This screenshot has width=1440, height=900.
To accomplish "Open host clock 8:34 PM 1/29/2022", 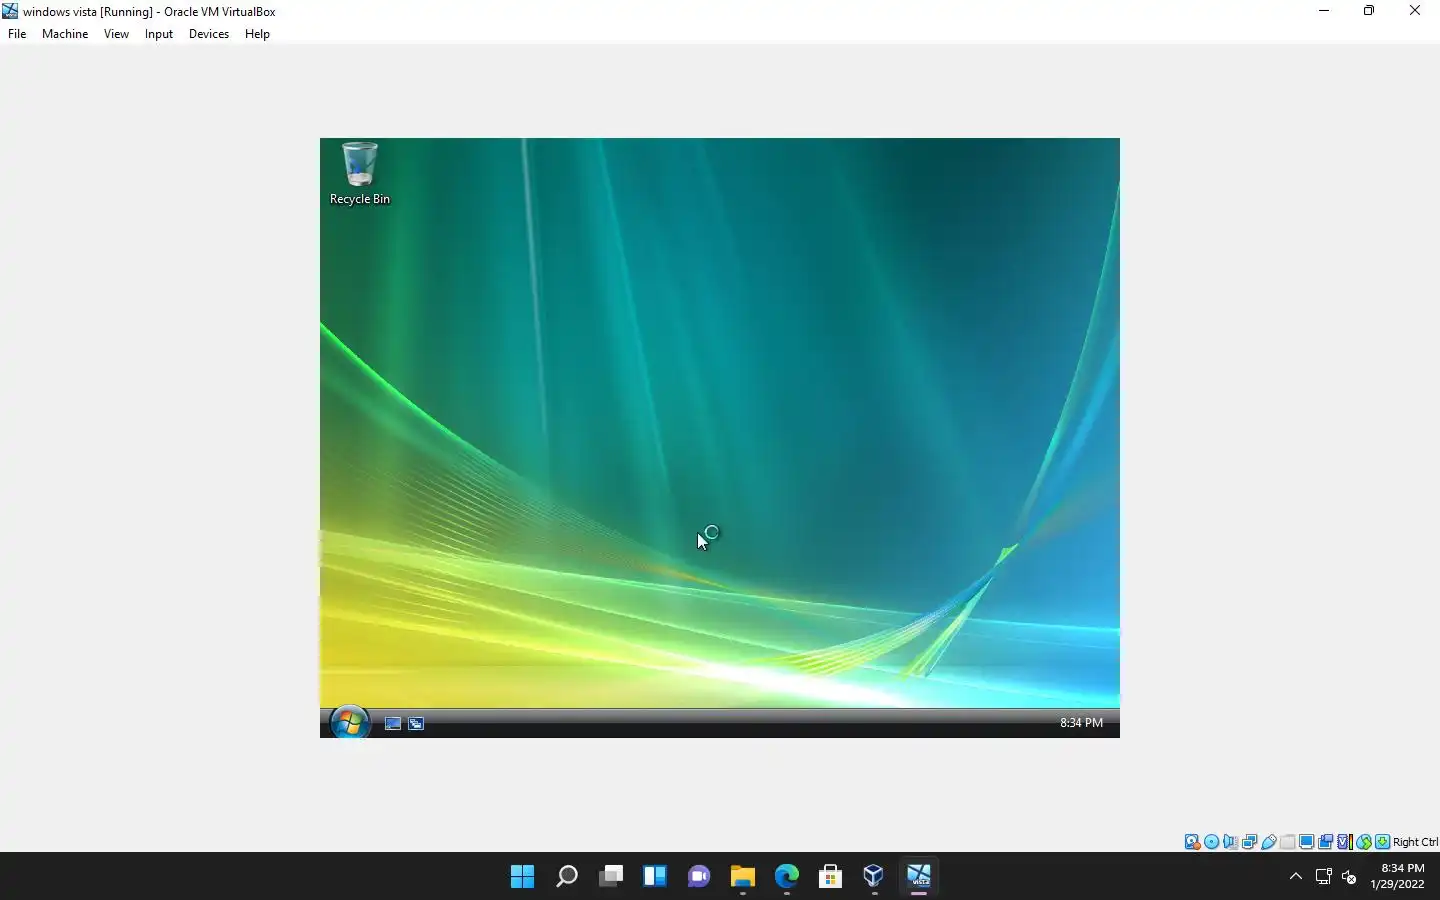I will click(1397, 876).
